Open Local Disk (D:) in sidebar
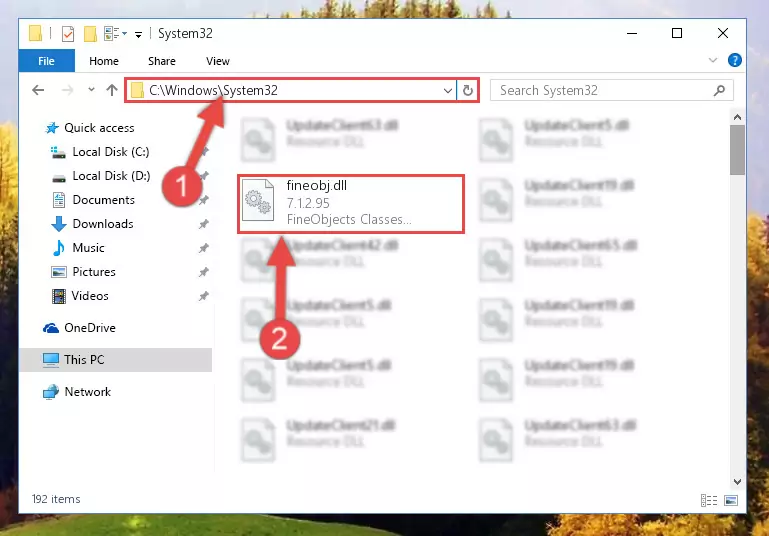The width and height of the screenshot is (769, 536). coord(111,176)
